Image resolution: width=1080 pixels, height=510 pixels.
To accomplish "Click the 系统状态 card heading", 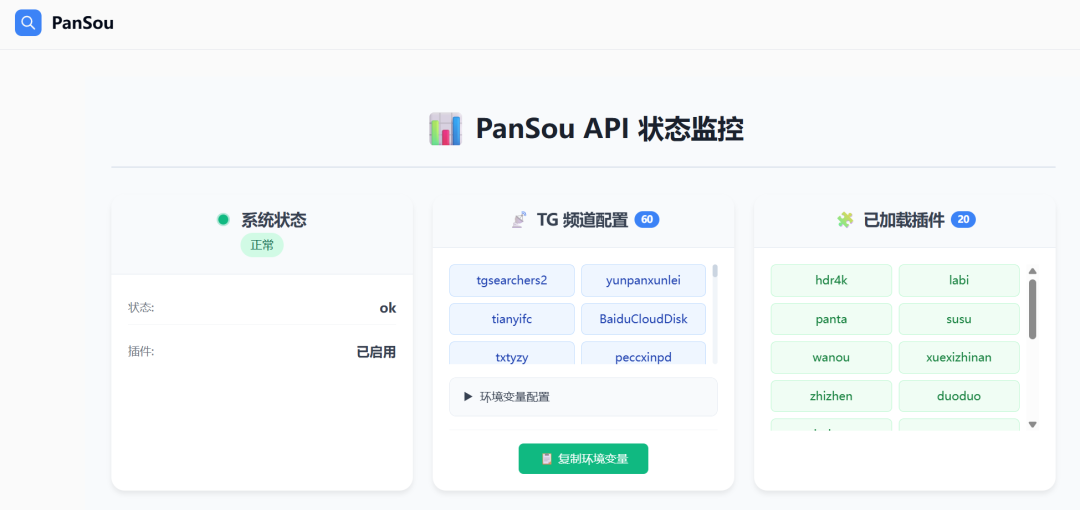I will coord(273,220).
